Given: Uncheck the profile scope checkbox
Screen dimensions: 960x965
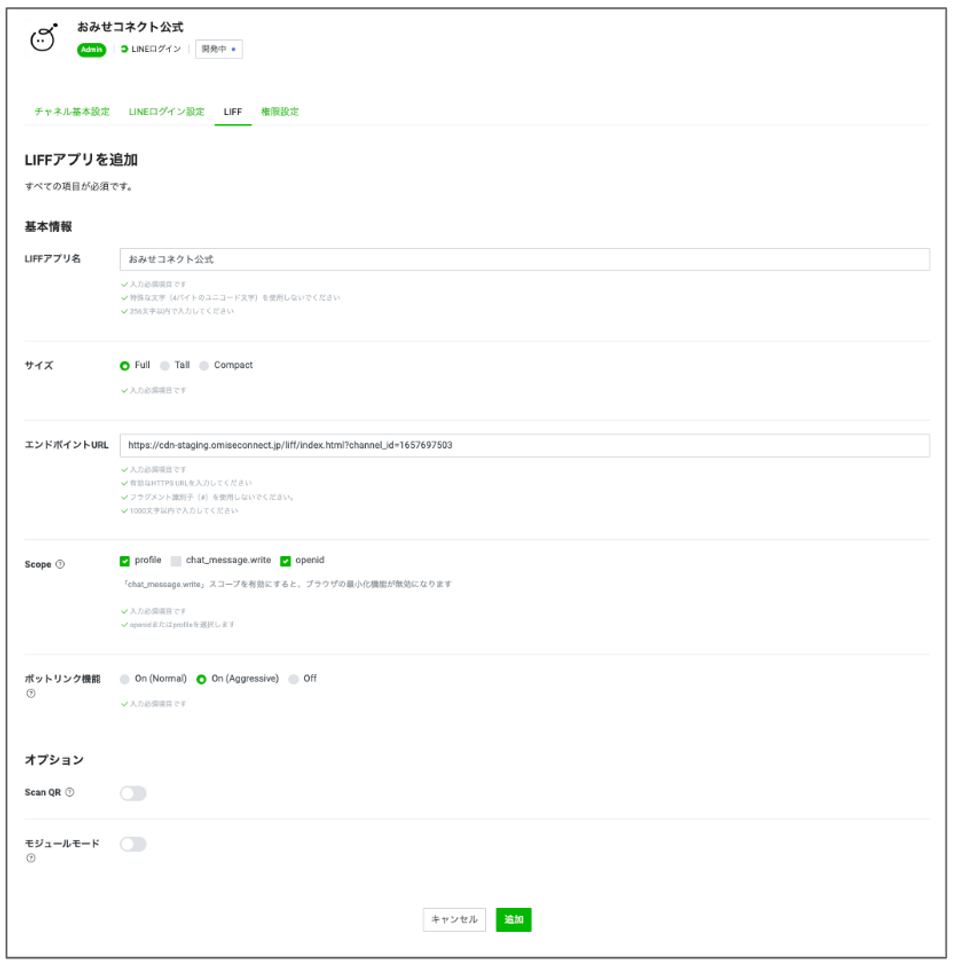Looking at the screenshot, I should pos(125,561).
